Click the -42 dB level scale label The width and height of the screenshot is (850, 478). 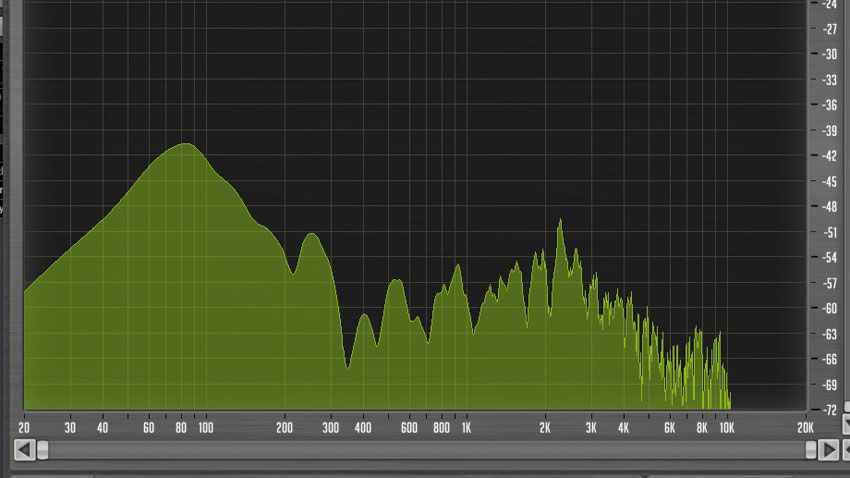pos(829,156)
